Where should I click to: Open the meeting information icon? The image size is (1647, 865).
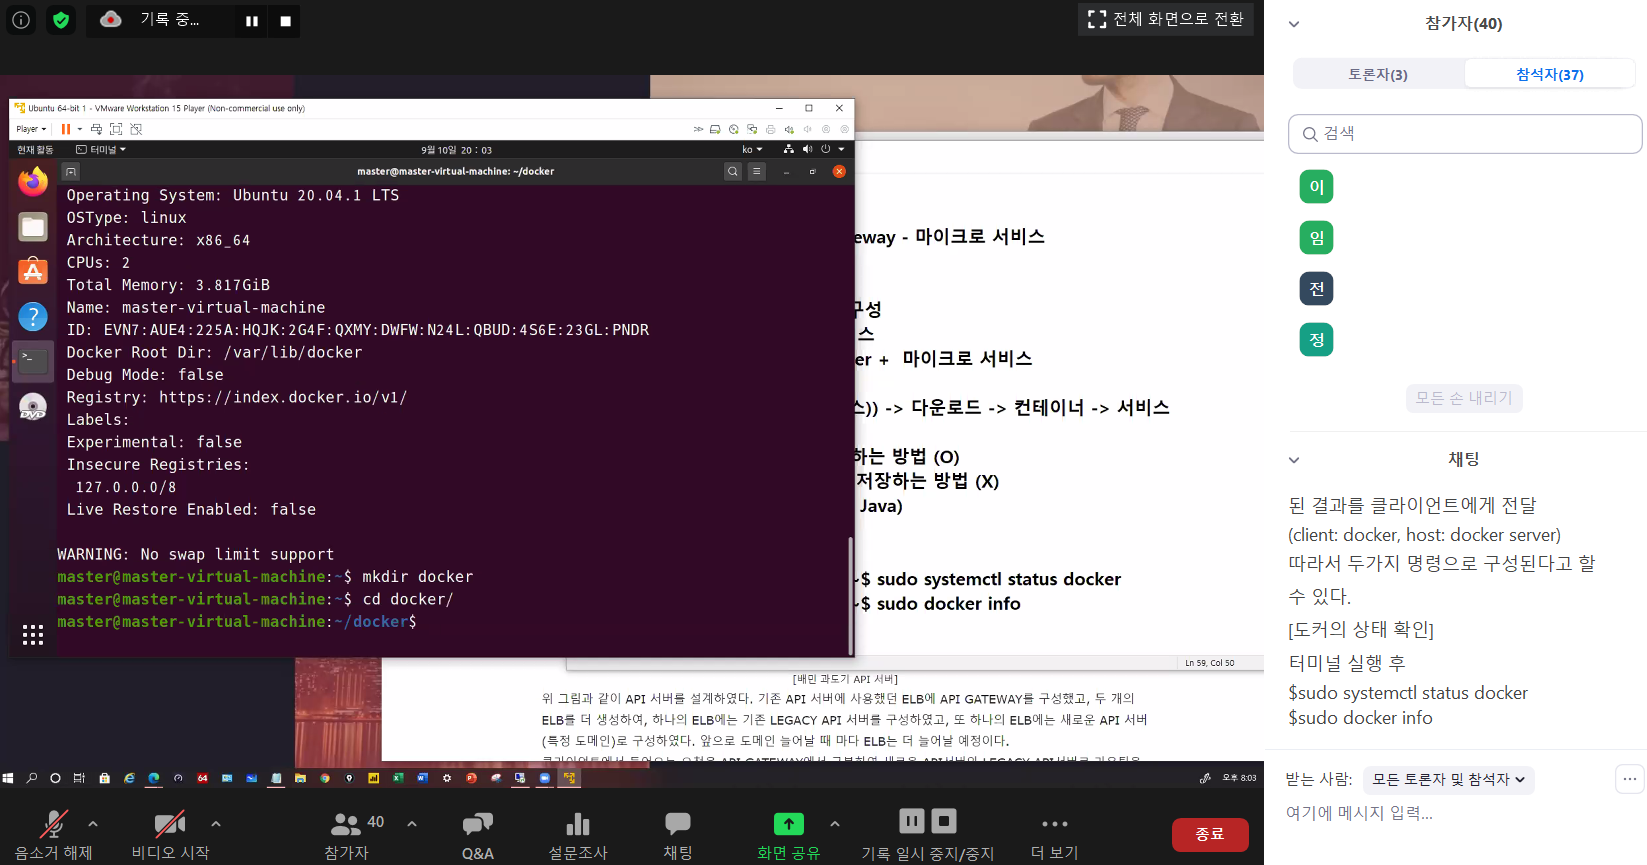pos(21,20)
